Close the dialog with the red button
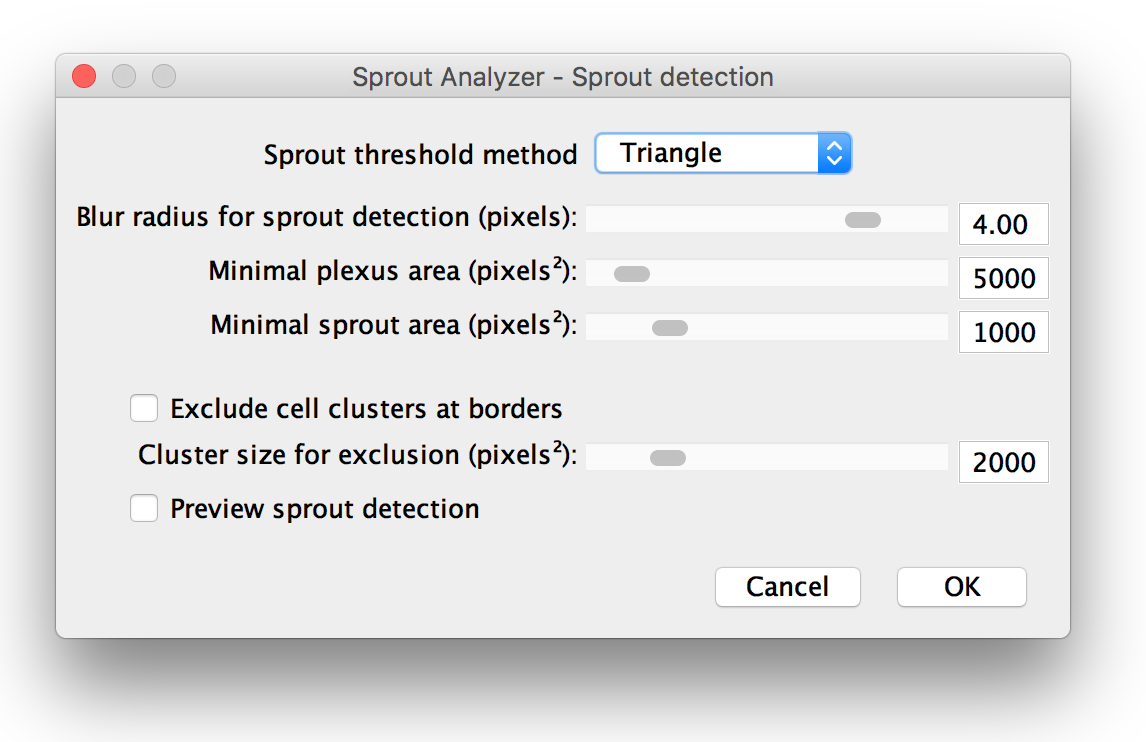The image size is (1146, 742). click(84, 76)
